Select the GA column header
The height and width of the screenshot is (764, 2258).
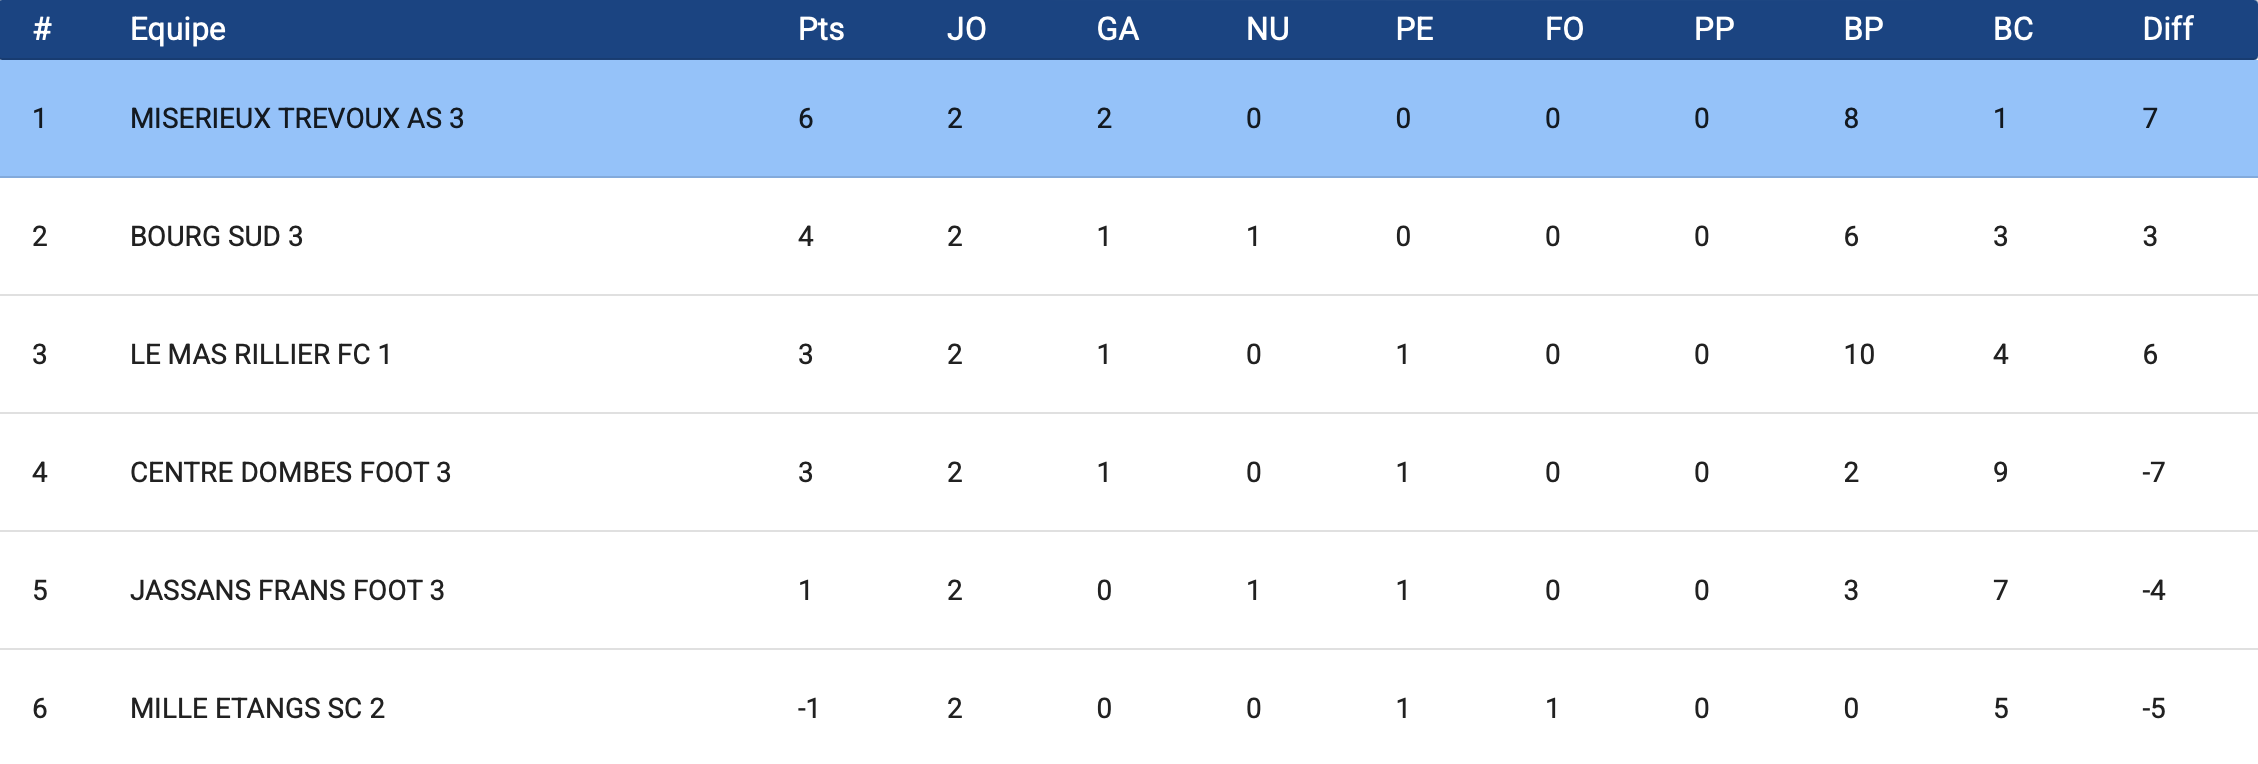1117,29
